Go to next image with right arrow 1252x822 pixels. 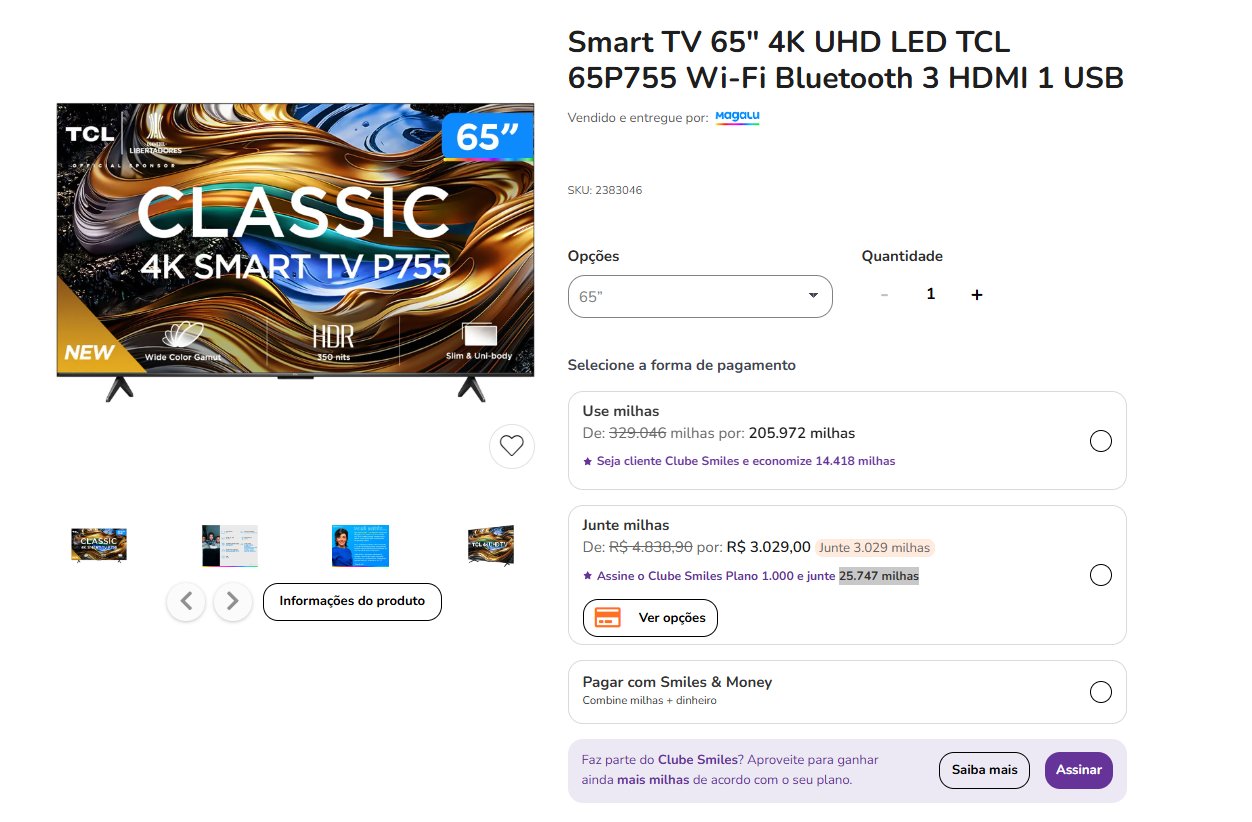[233, 601]
